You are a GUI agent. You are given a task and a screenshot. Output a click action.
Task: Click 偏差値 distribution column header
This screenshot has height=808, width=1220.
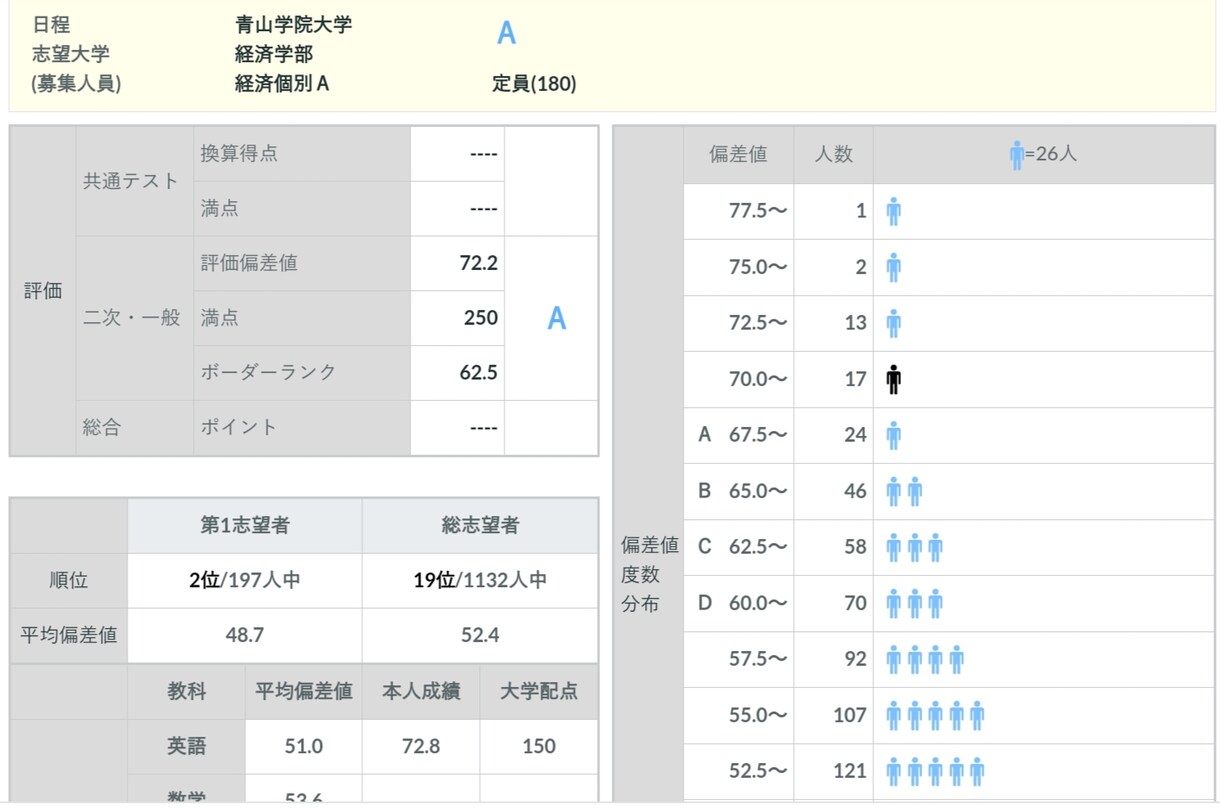[x=739, y=154]
